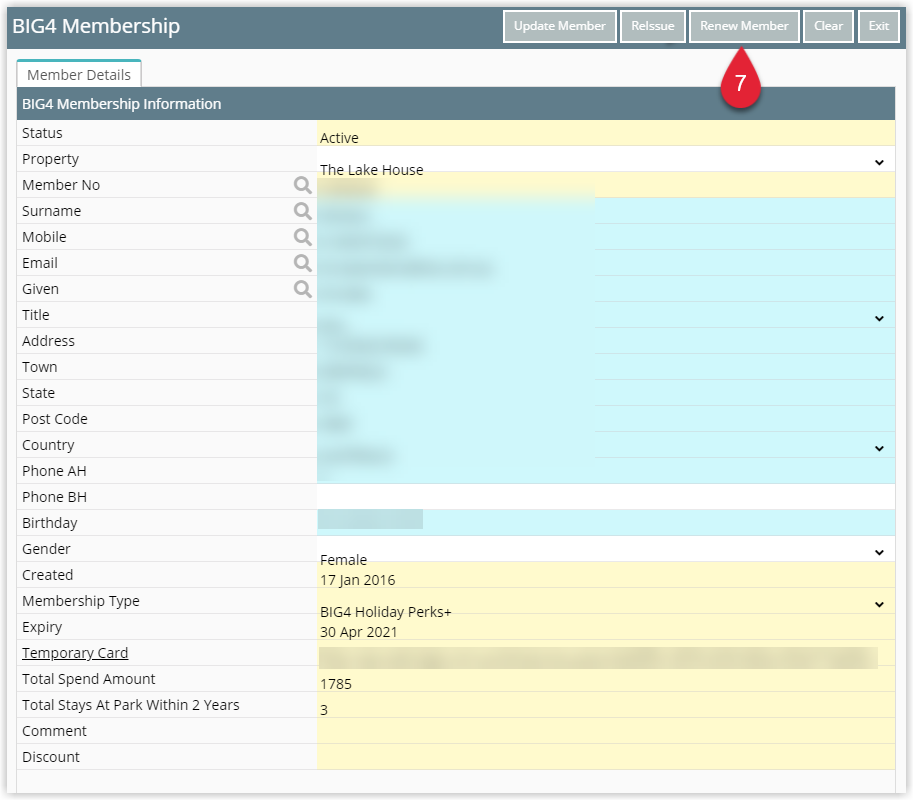The image size is (914, 801).
Task: Click the State input field
Action: [x=606, y=393]
